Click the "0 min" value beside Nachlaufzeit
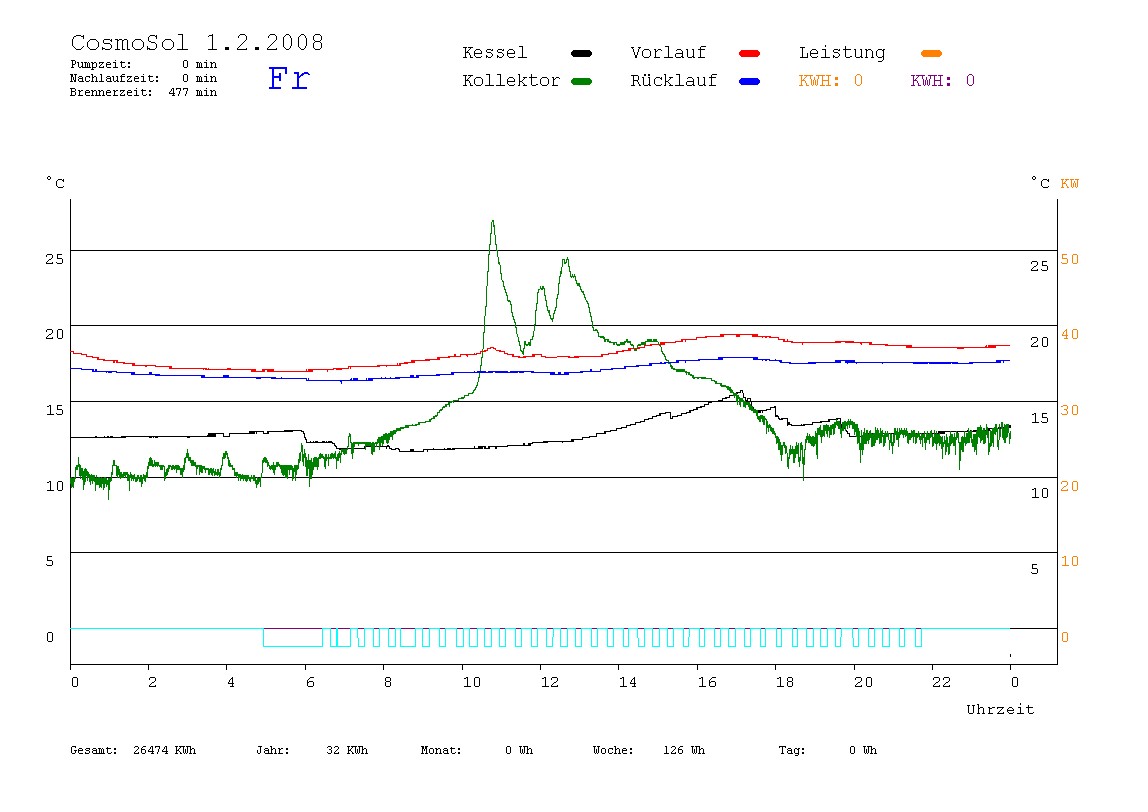The image size is (1148, 812). (199, 78)
